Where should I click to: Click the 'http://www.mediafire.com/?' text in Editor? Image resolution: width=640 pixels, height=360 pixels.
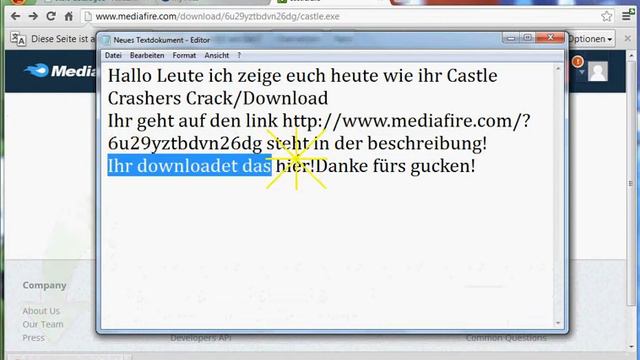point(407,121)
